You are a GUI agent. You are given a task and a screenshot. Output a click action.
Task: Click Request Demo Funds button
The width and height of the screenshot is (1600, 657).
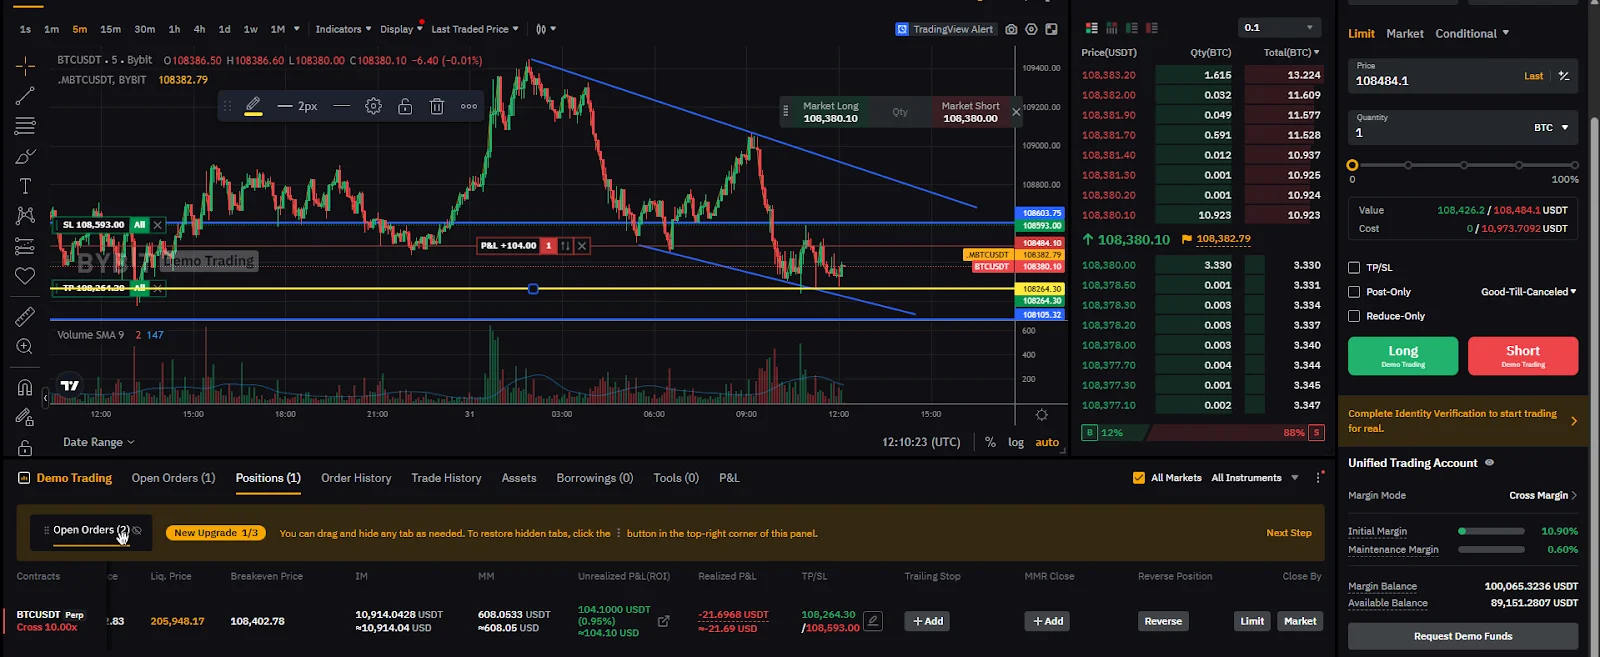(1463, 636)
